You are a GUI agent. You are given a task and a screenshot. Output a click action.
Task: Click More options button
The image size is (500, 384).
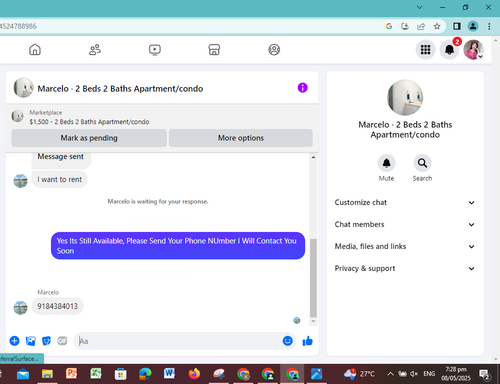pyautogui.click(x=241, y=138)
